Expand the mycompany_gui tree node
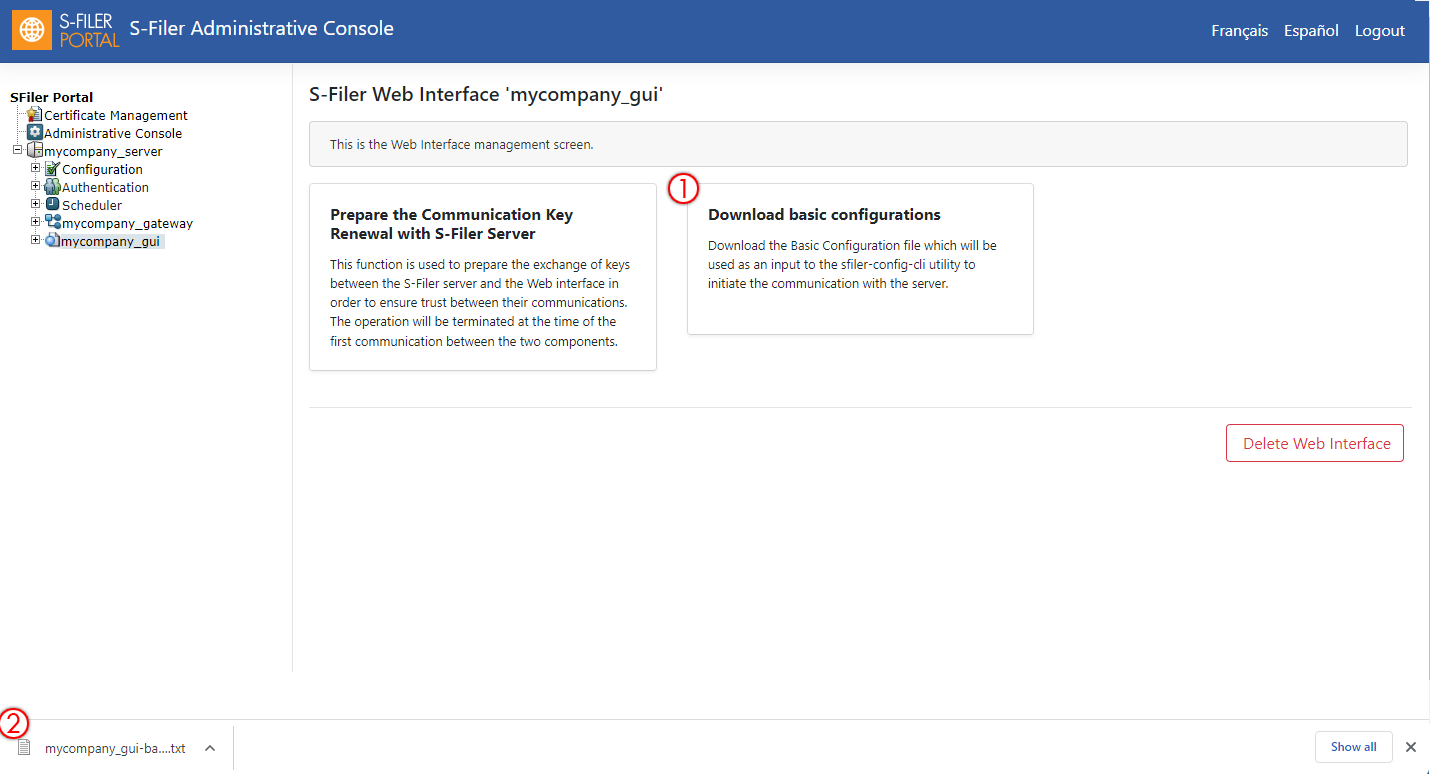 pyautogui.click(x=36, y=240)
